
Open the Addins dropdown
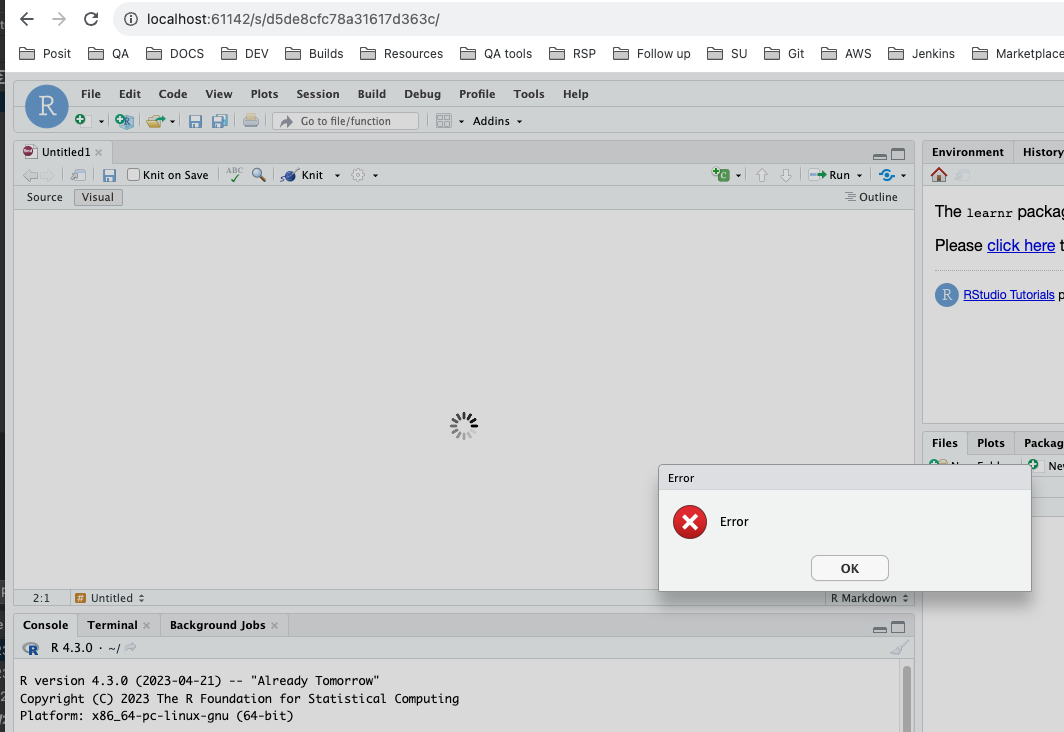(x=492, y=120)
